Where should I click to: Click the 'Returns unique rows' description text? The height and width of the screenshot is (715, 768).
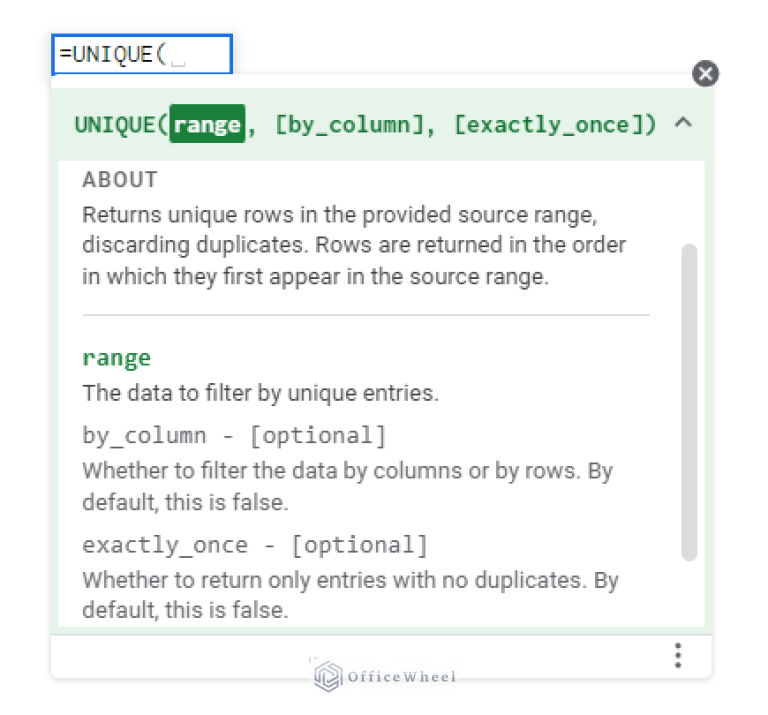[354, 245]
